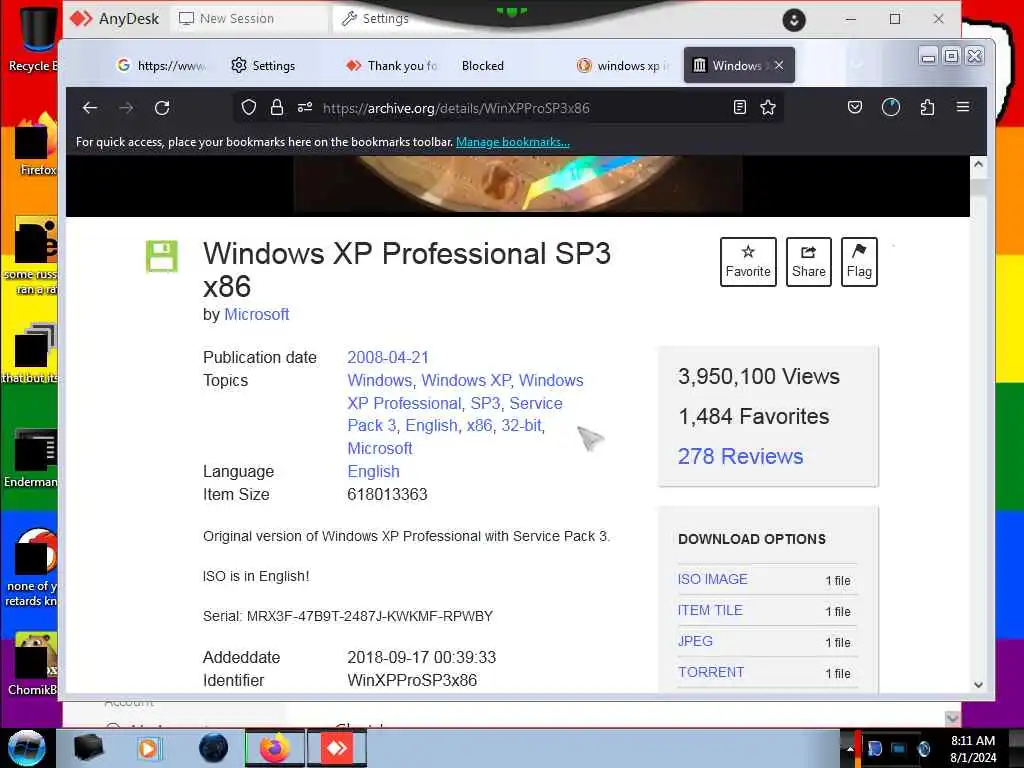Open the Enderman desktop icon
Image resolution: width=1024 pixels, height=768 pixels.
click(x=31, y=458)
